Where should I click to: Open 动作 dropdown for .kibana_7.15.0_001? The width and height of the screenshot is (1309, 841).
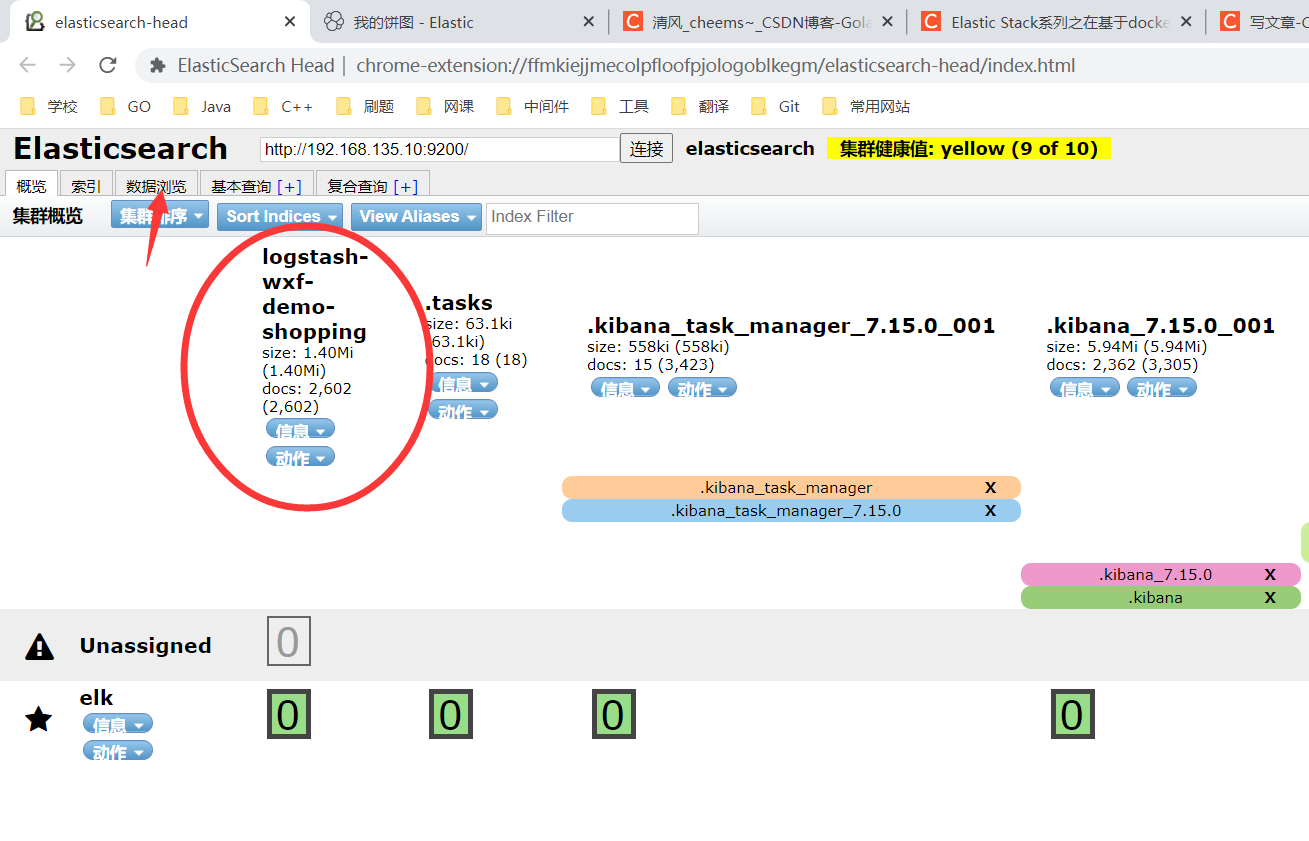click(1162, 388)
